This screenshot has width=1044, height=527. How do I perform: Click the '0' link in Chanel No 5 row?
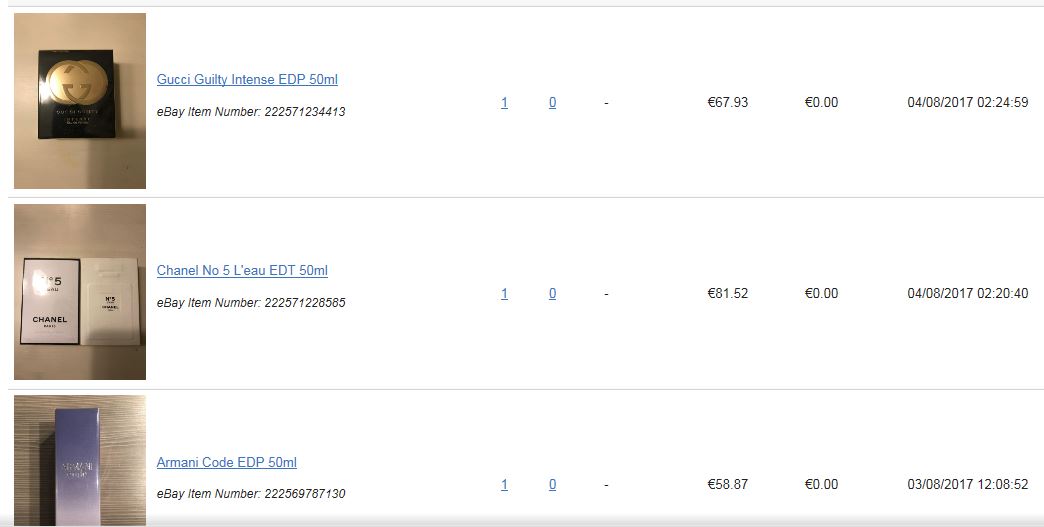553,293
